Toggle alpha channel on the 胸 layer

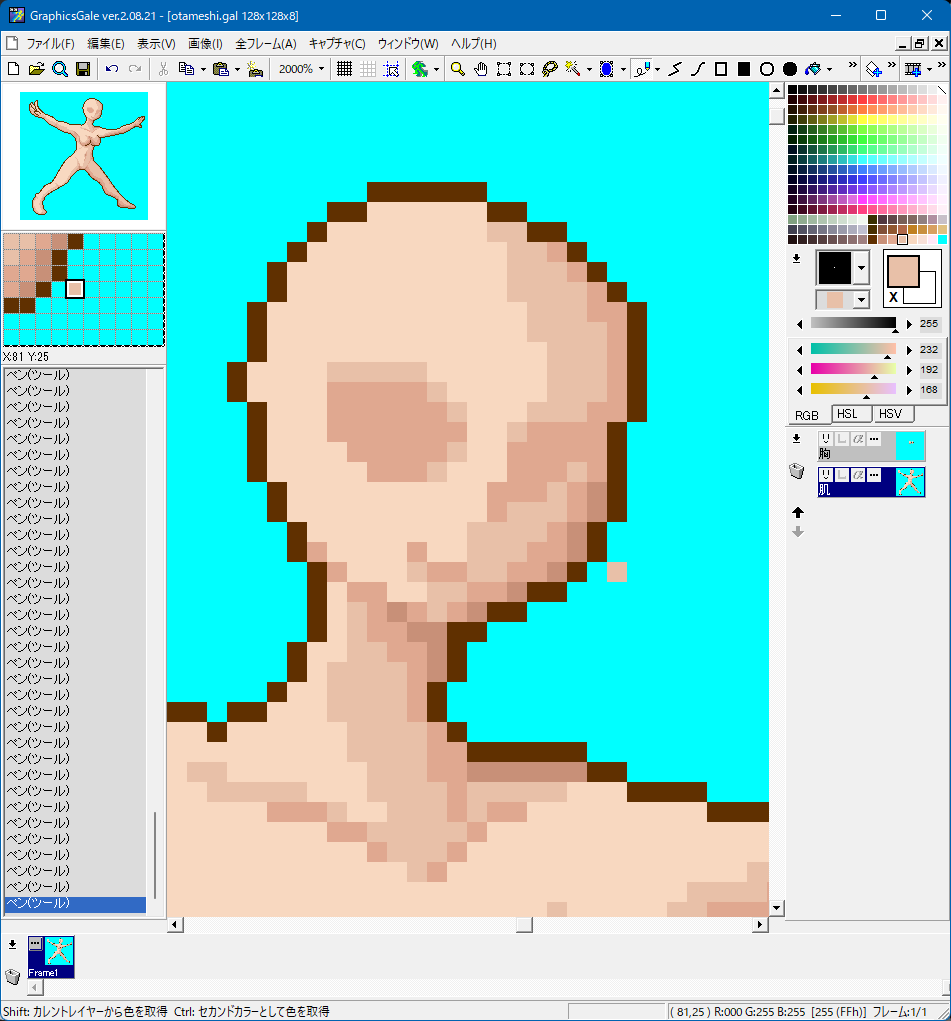[x=858, y=439]
